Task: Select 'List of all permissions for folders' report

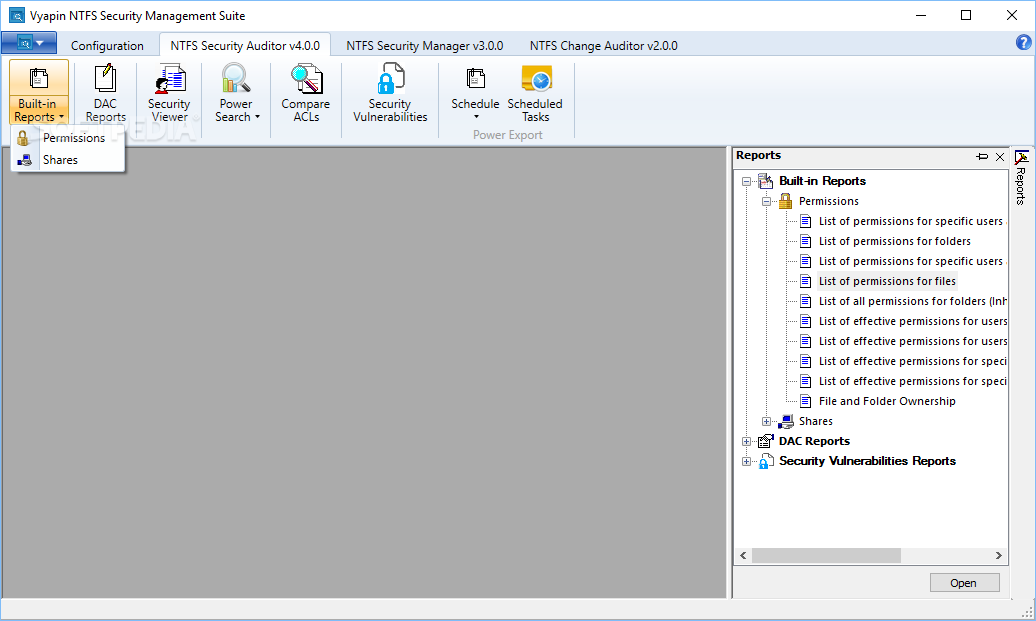Action: (912, 301)
